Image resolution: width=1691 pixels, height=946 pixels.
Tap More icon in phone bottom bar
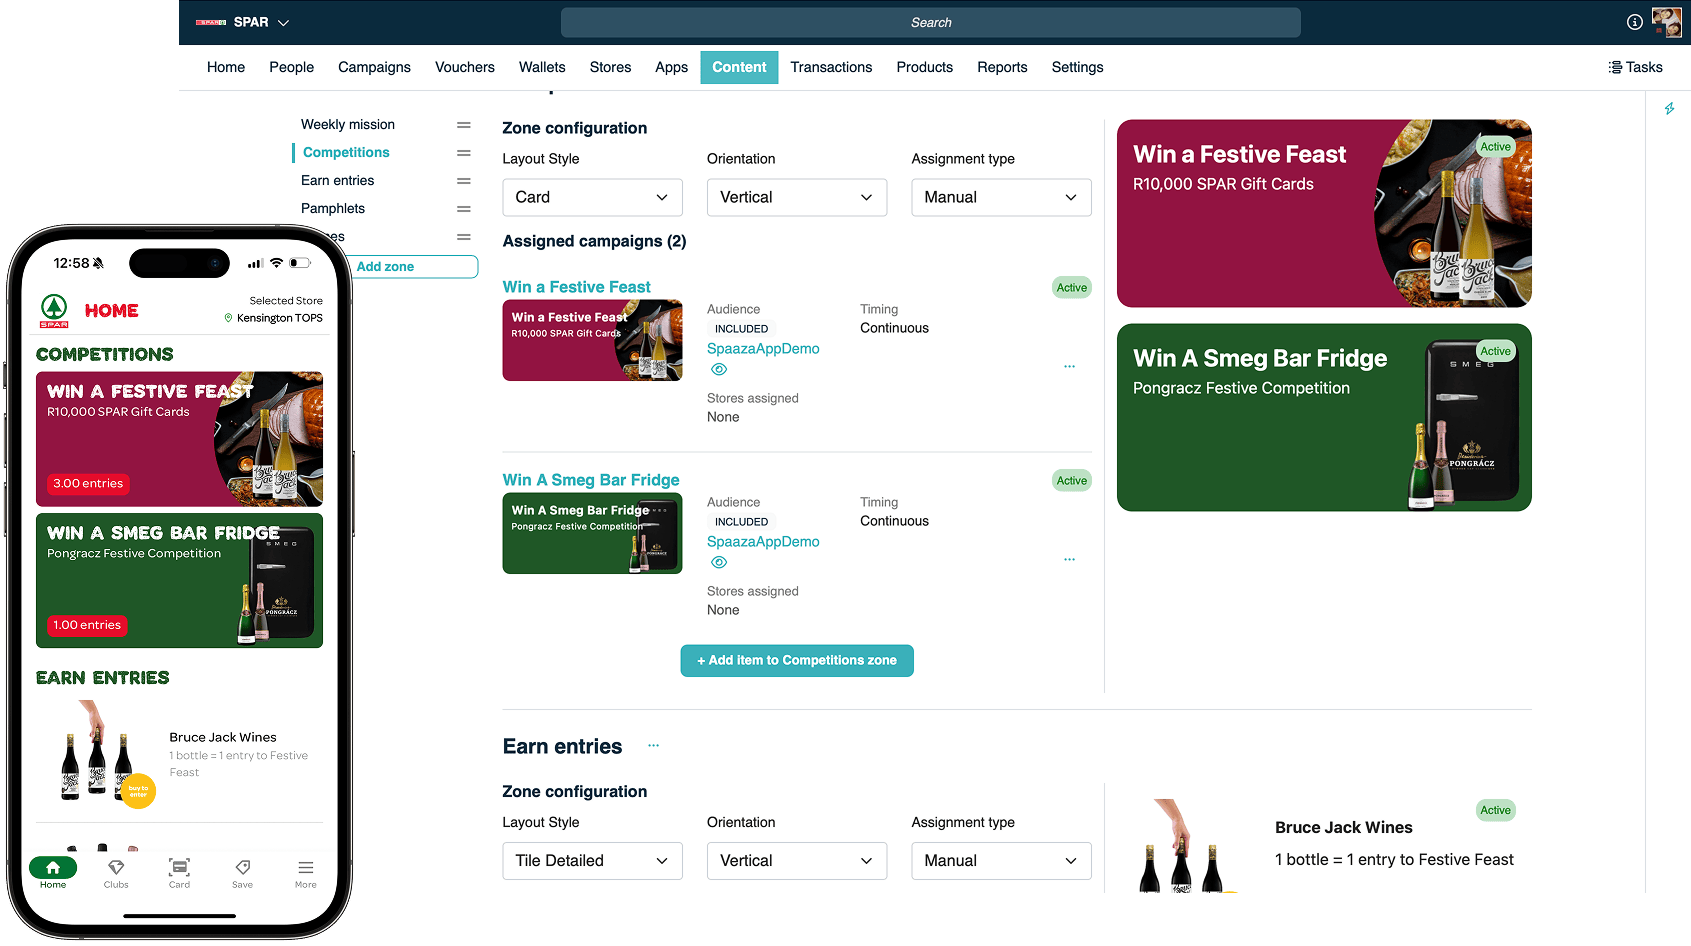pyautogui.click(x=305, y=867)
